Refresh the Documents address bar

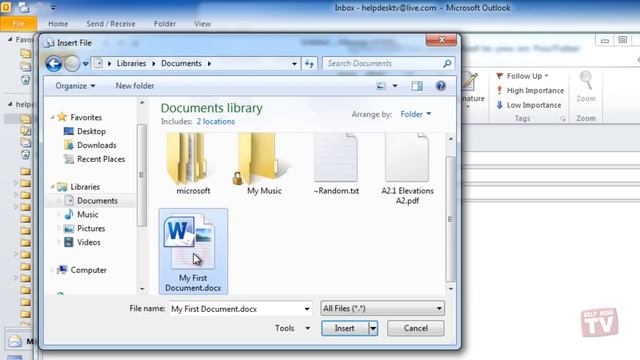coord(309,64)
